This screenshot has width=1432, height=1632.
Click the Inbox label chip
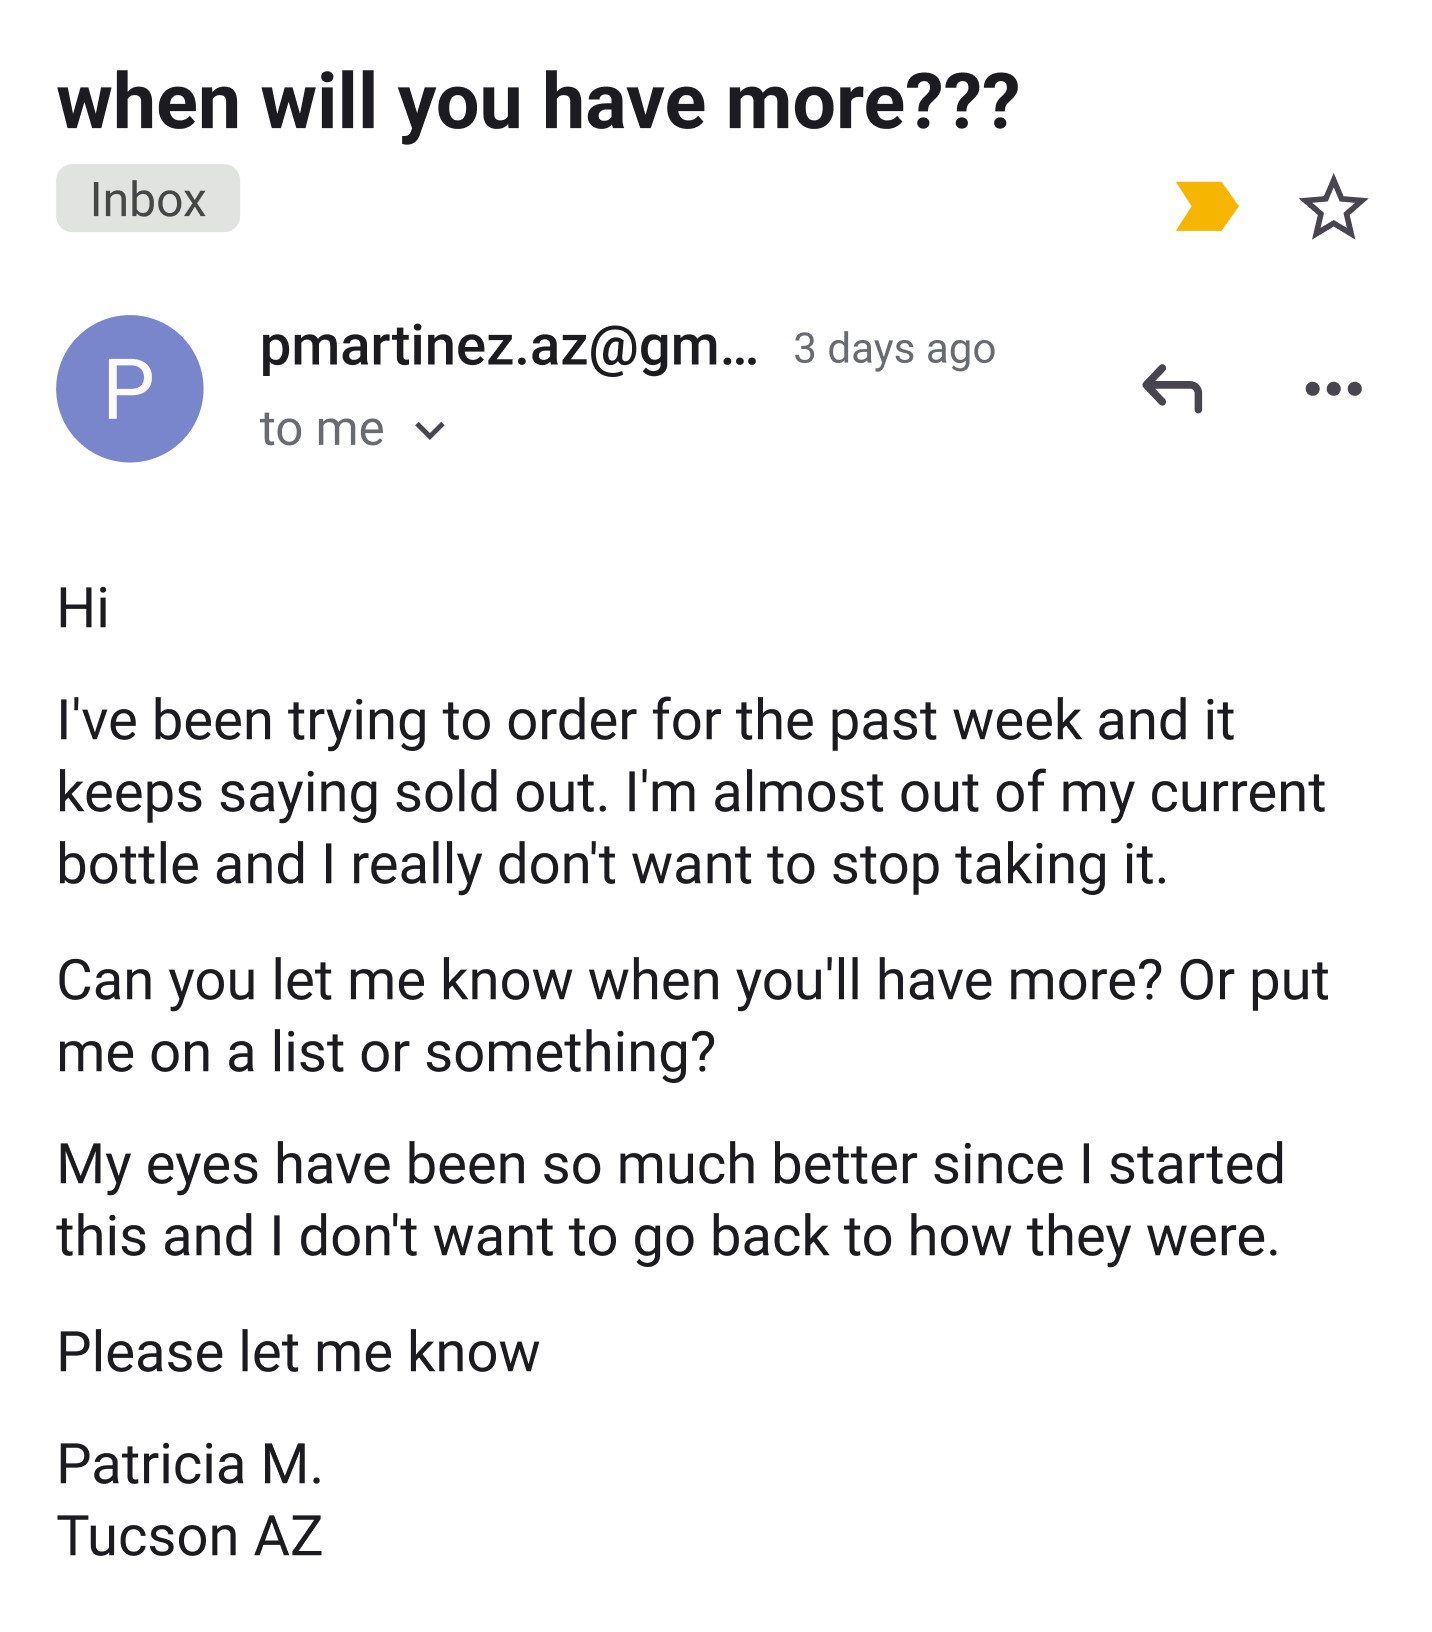coord(148,199)
